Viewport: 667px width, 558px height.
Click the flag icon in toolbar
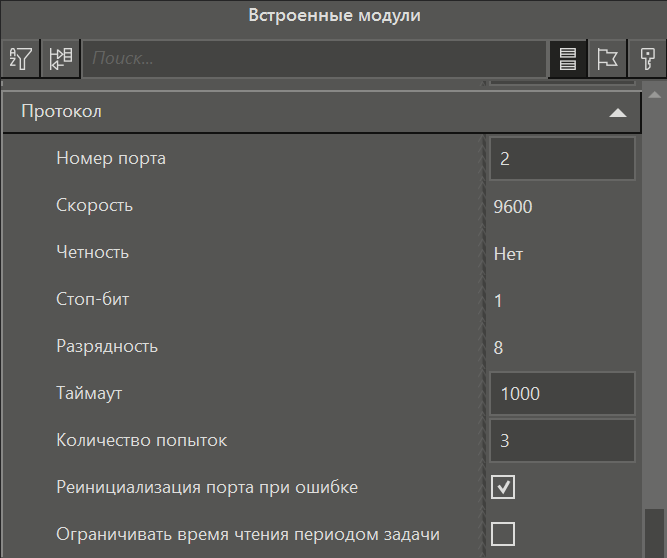coord(607,58)
